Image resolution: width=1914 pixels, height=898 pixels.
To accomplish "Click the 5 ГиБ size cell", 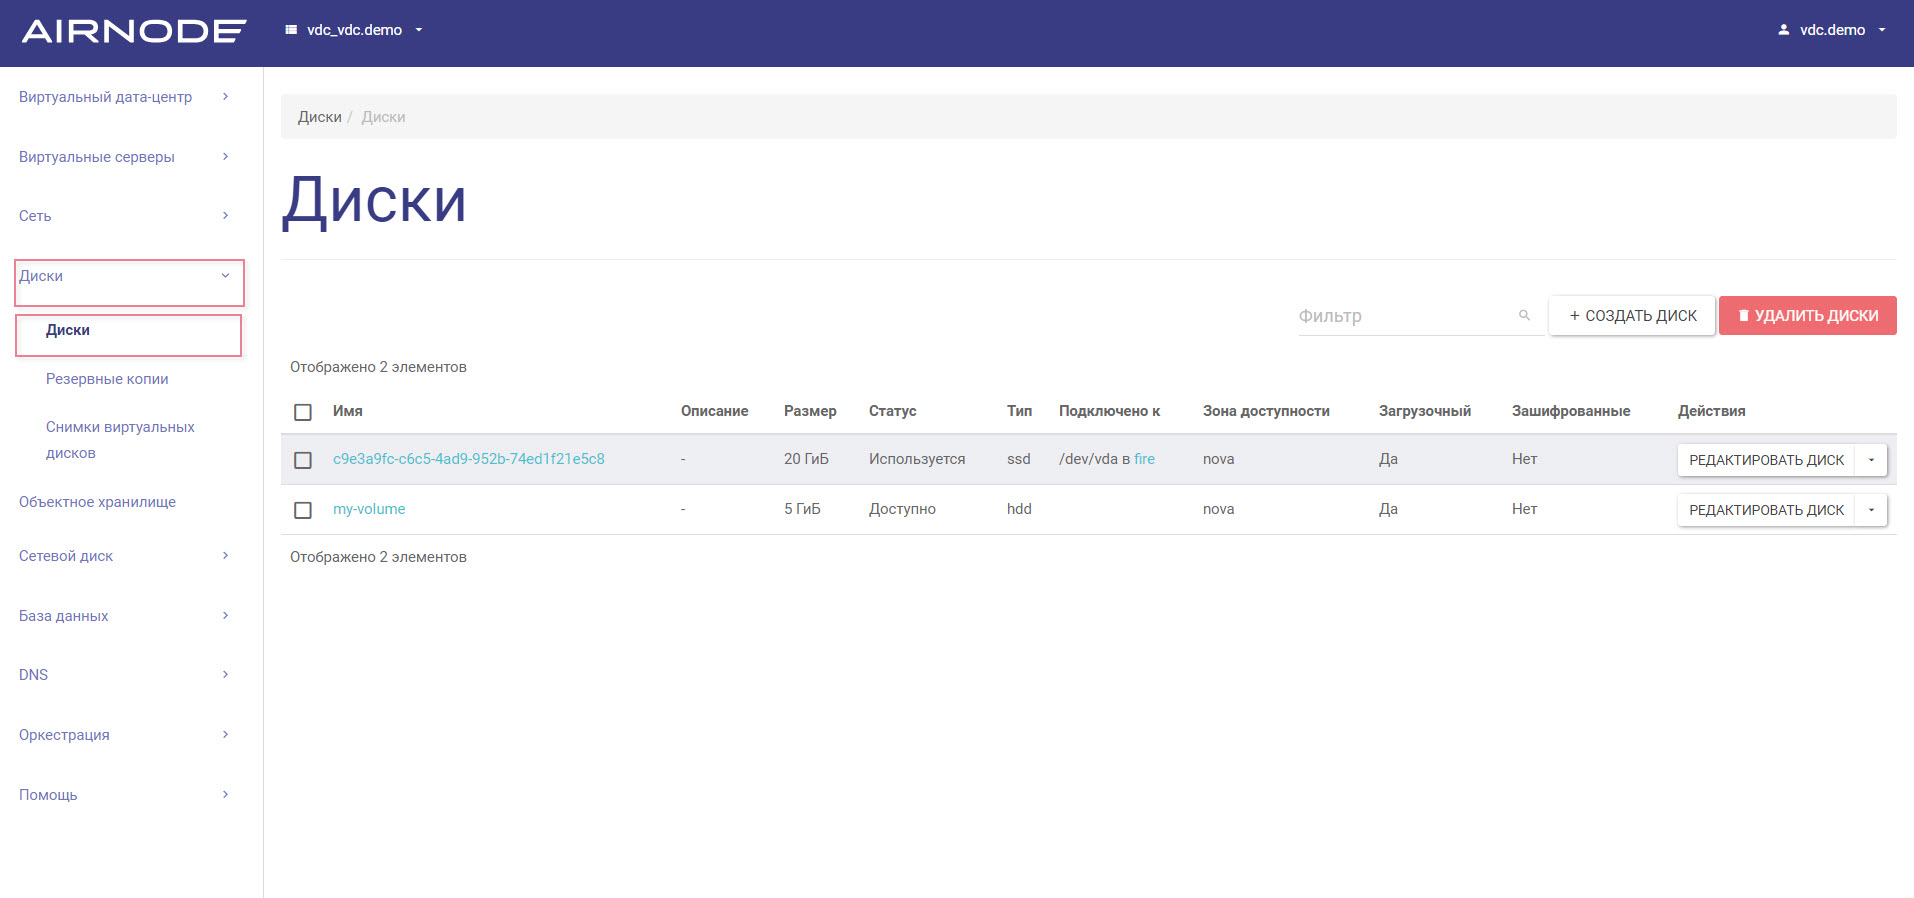I will click(x=802, y=509).
